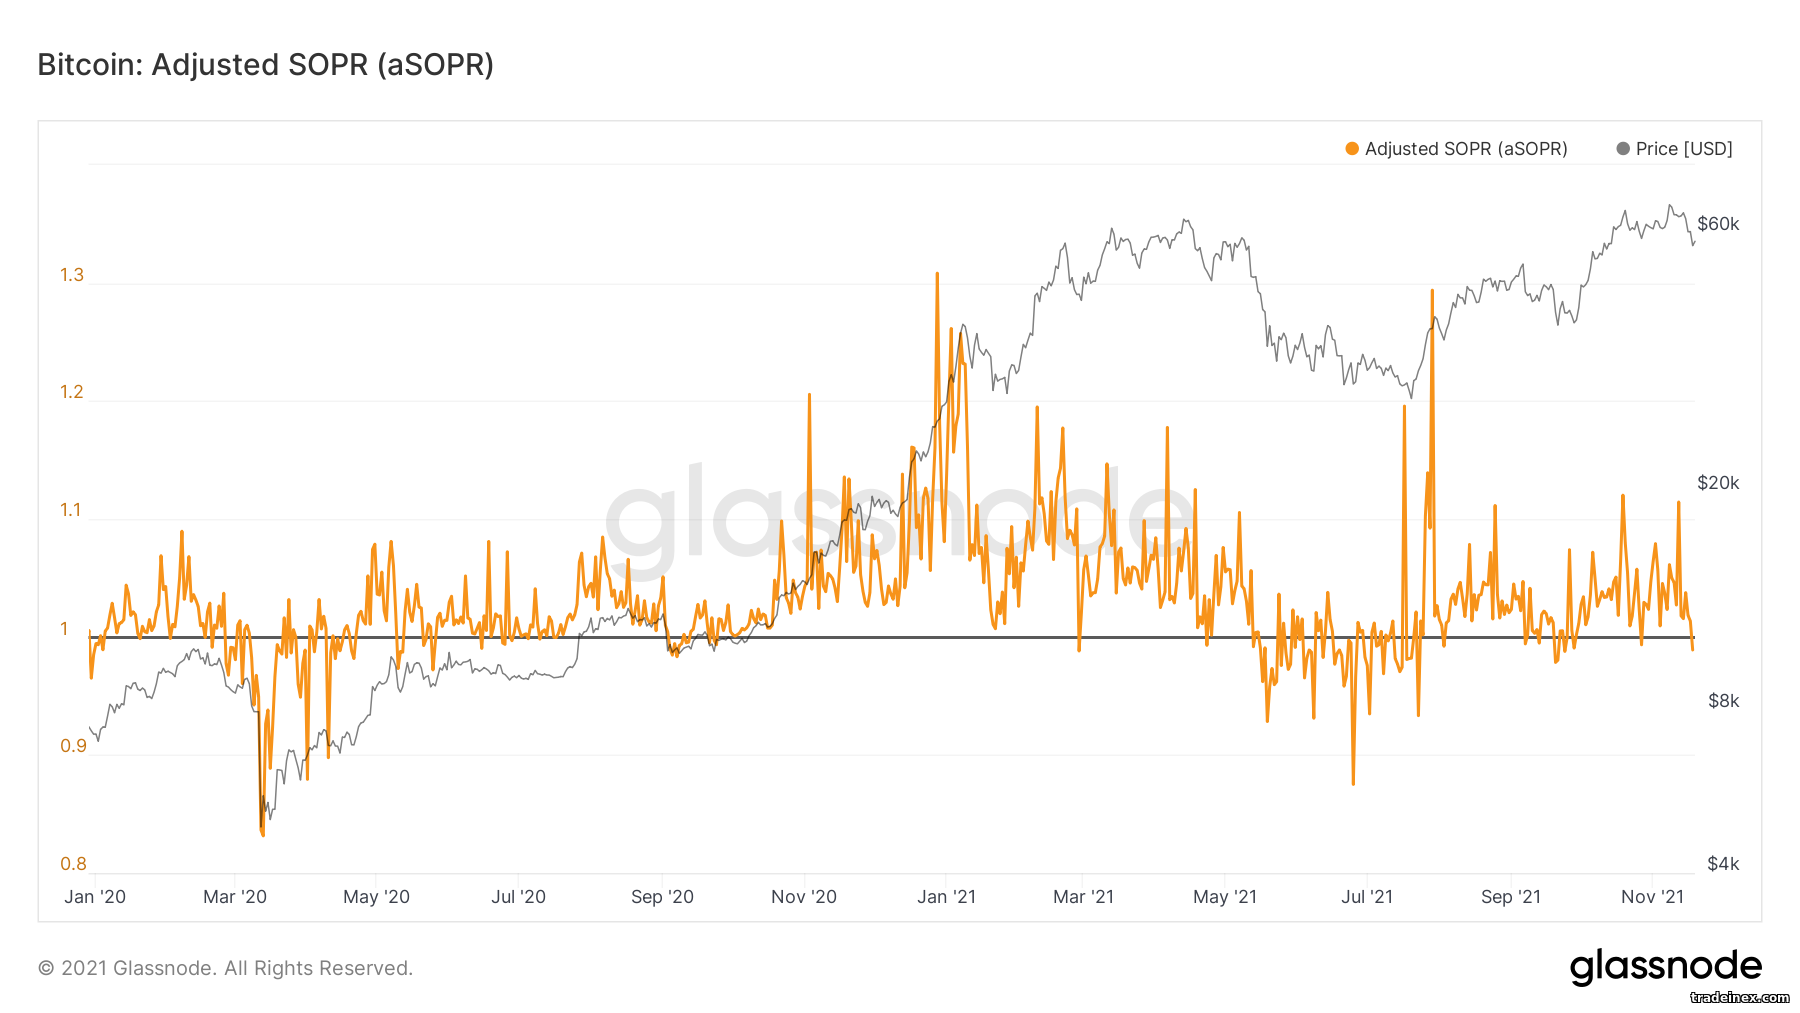Click the Glassnode copyright notice text
1800x1013 pixels.
click(225, 968)
